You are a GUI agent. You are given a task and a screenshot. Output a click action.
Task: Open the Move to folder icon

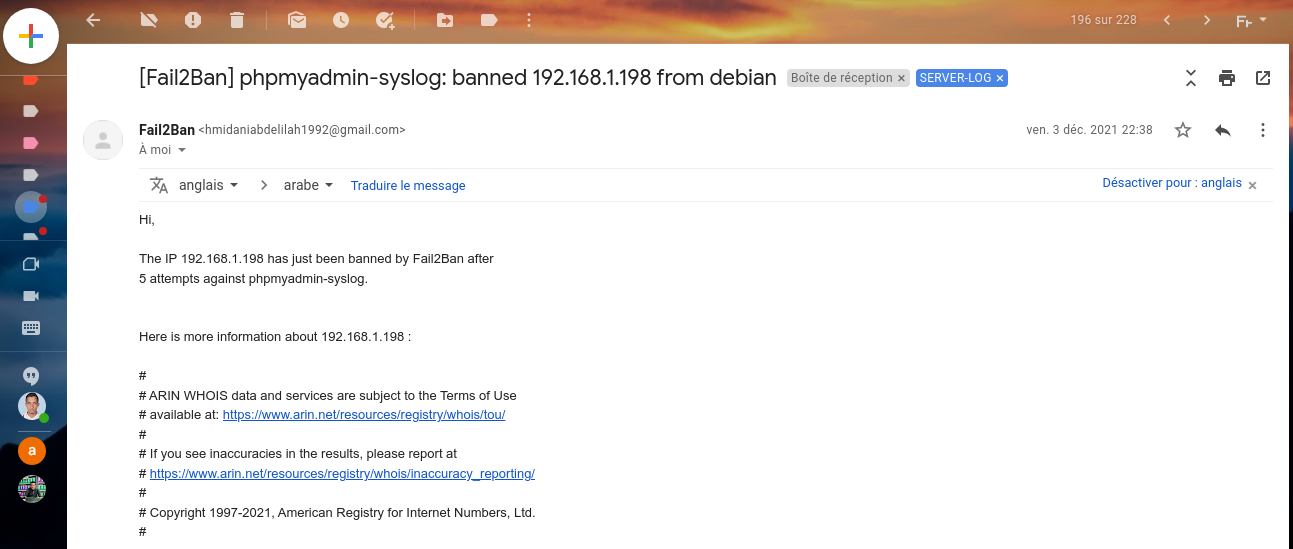[x=445, y=20]
